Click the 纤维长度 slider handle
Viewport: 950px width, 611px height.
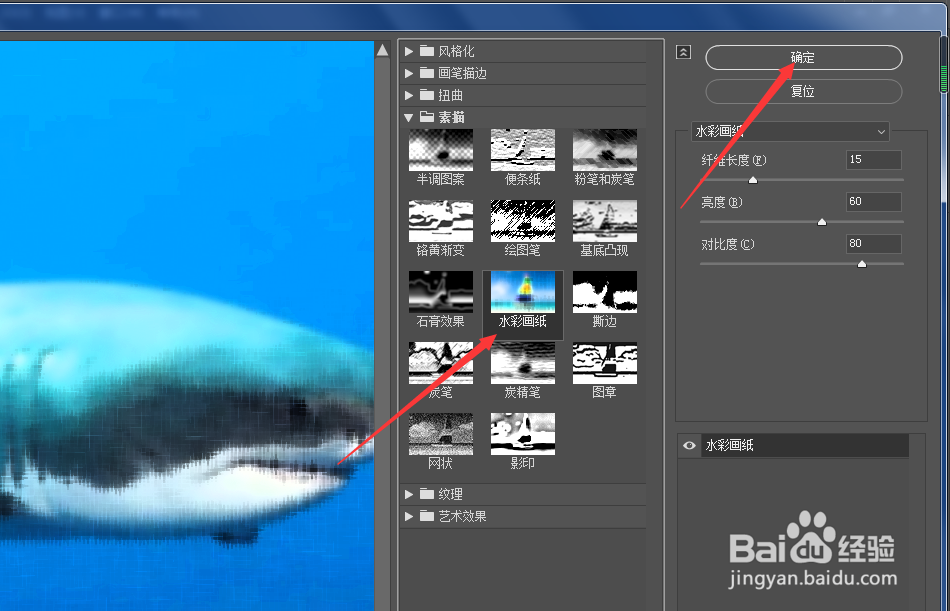(x=753, y=180)
